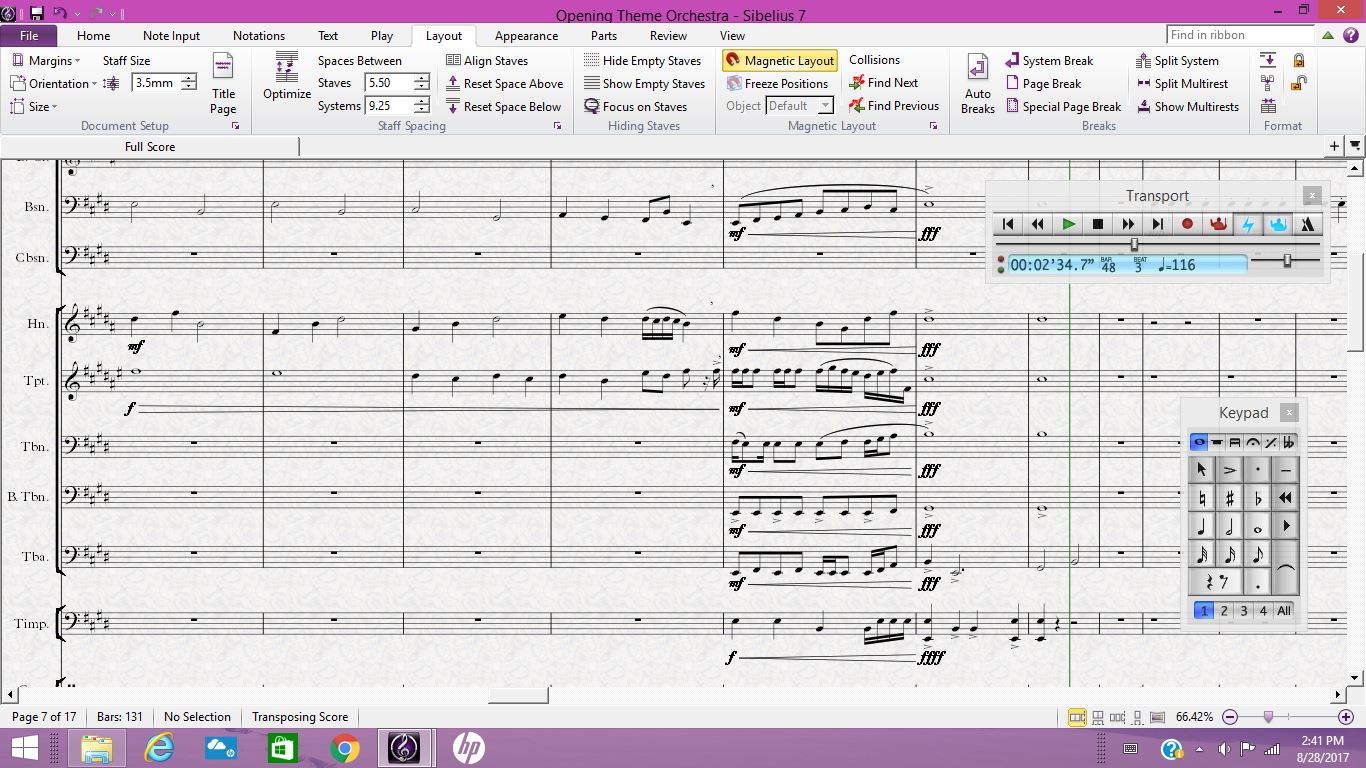
Task: Expand Document Setup dialog launcher
Action: coord(236,127)
